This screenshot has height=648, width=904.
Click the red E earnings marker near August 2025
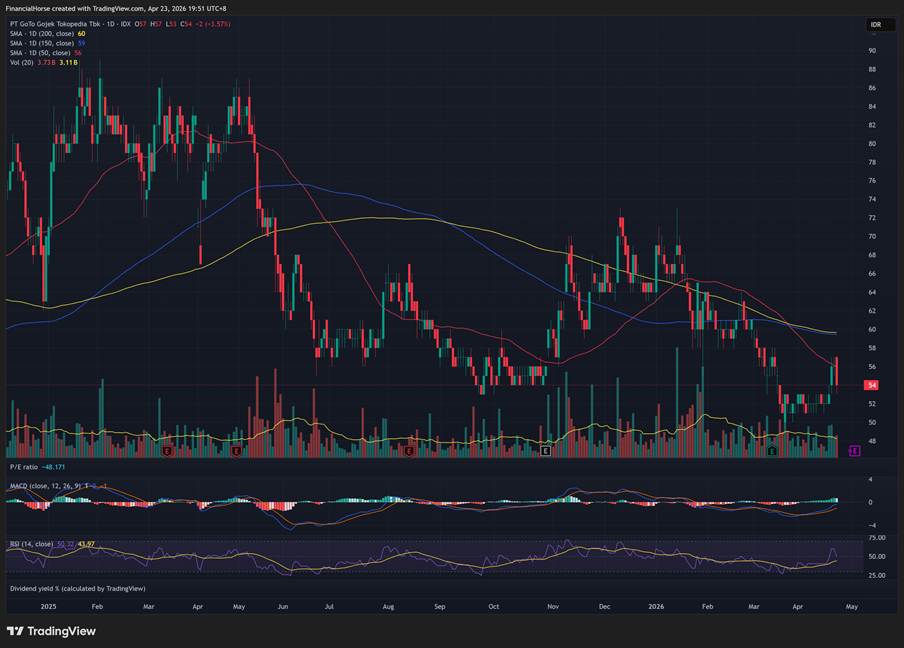click(x=410, y=452)
